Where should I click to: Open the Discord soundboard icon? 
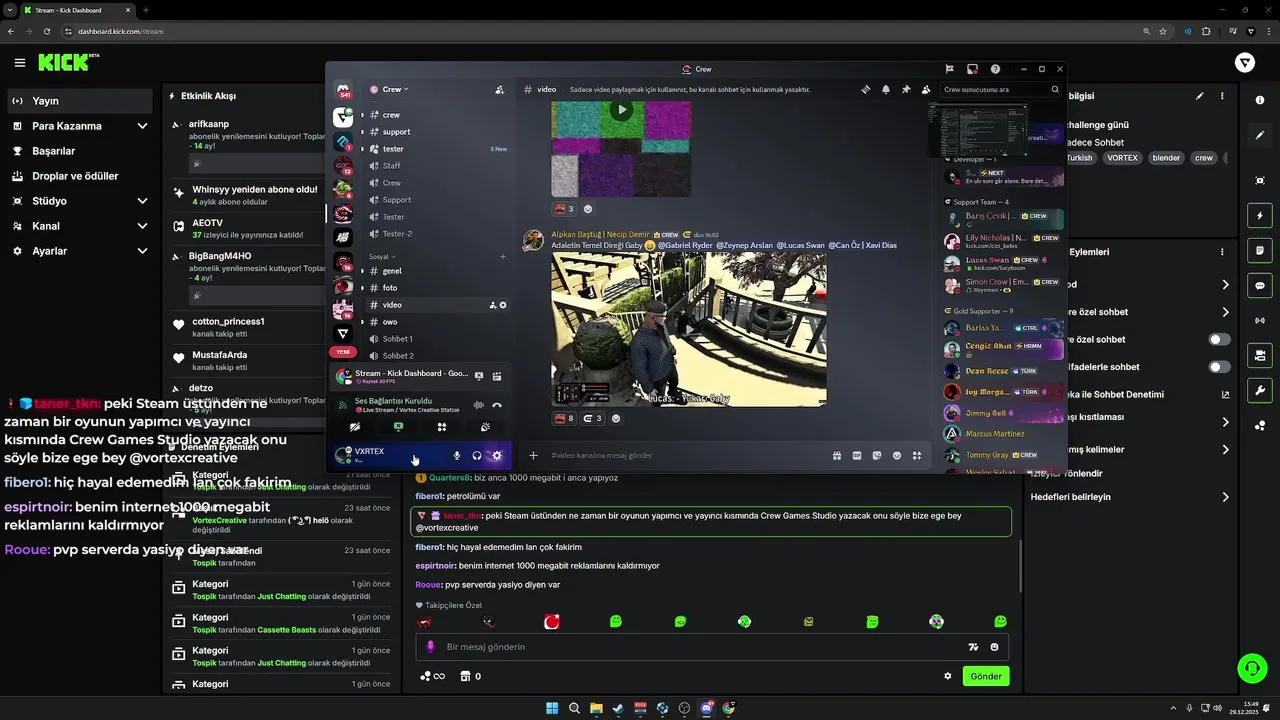click(x=485, y=427)
